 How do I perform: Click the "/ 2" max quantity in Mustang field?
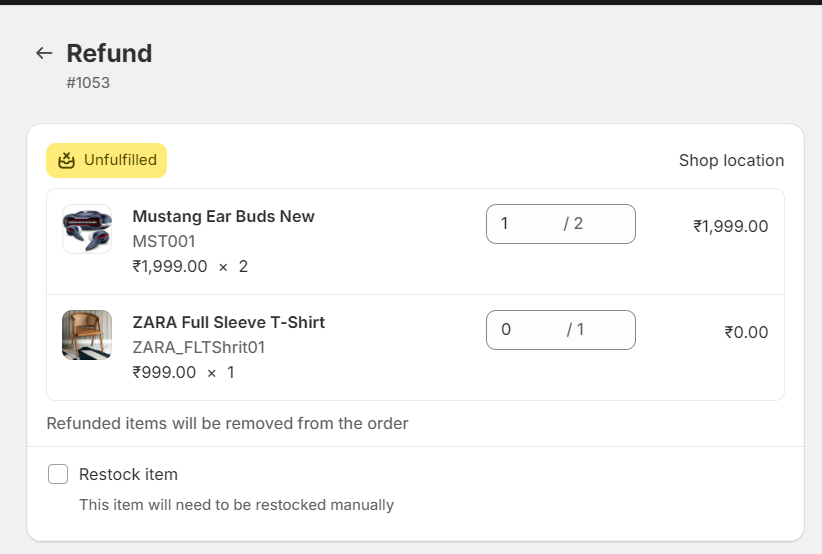573,224
